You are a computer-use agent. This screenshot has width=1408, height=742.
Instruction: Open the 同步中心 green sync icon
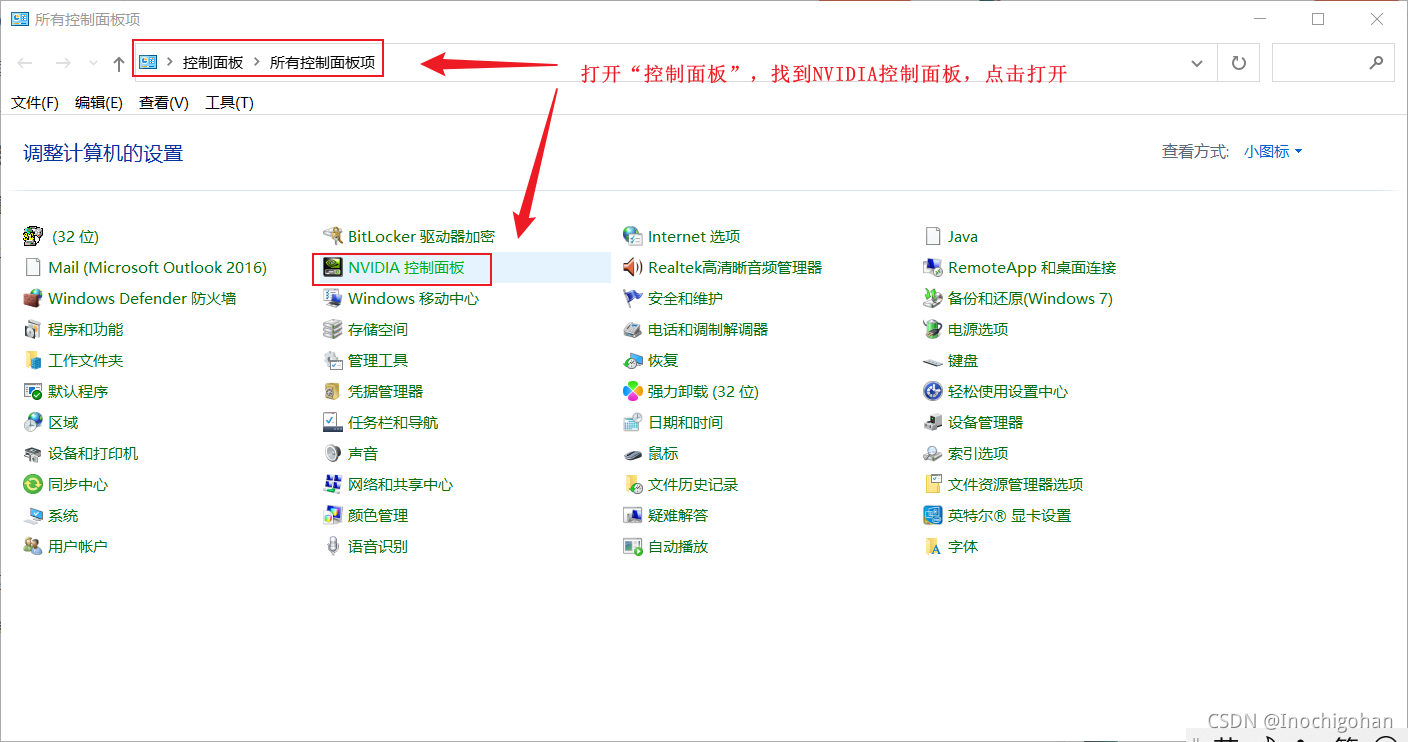33,485
